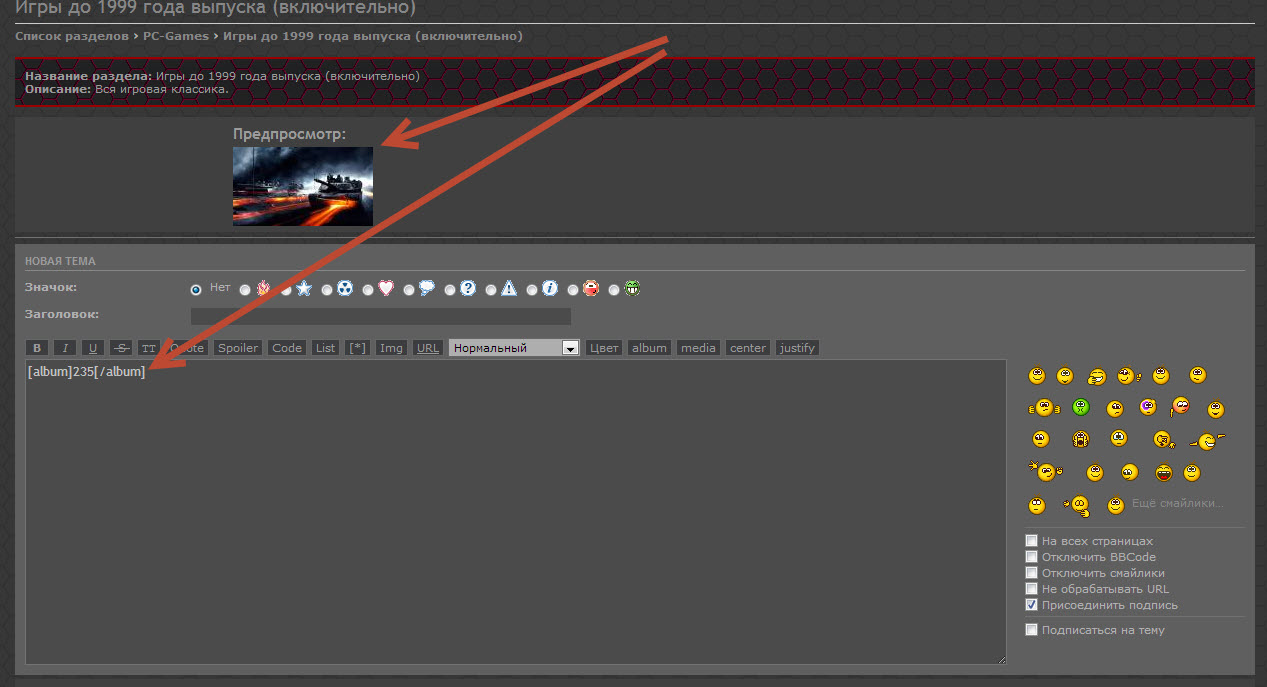The height and width of the screenshot is (687, 1267).
Task: Click the Bold formatting button
Action: coord(37,348)
